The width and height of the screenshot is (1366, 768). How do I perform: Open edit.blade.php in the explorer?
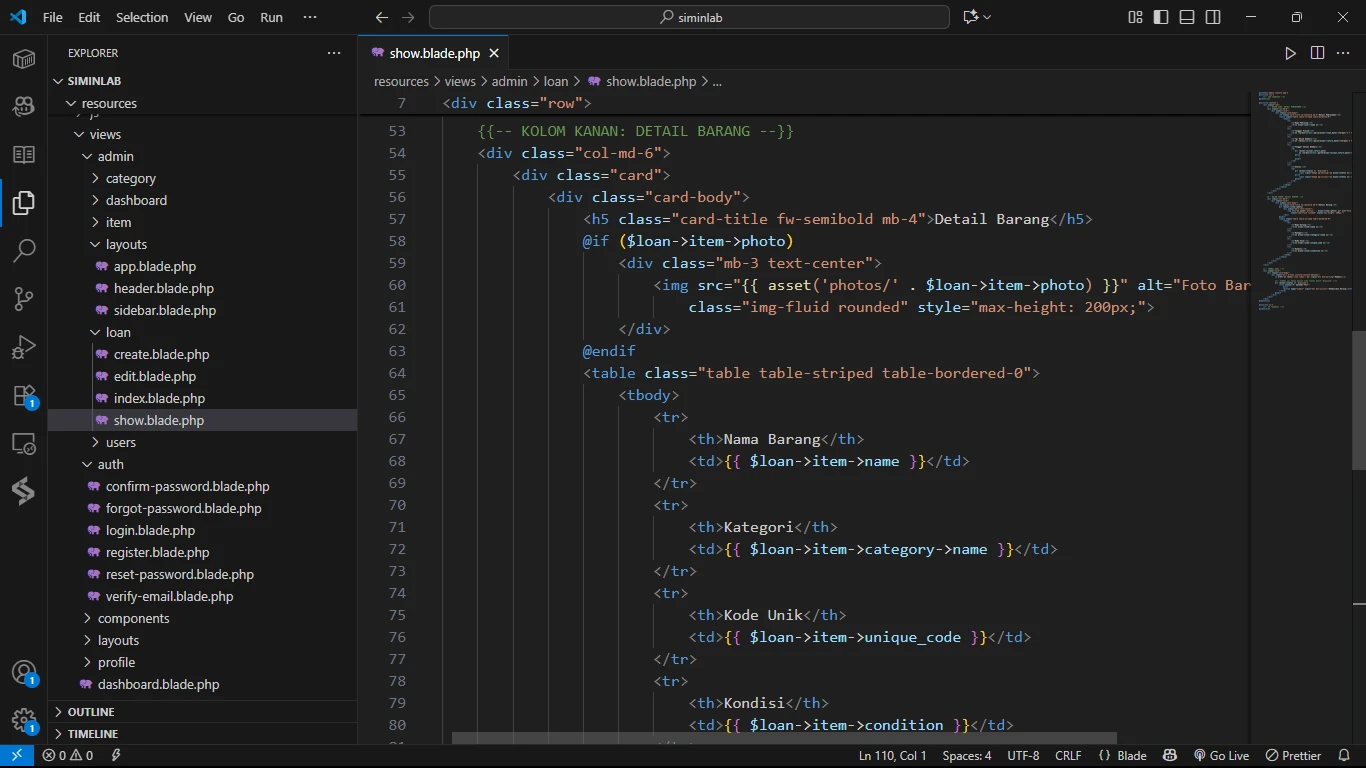tap(154, 376)
